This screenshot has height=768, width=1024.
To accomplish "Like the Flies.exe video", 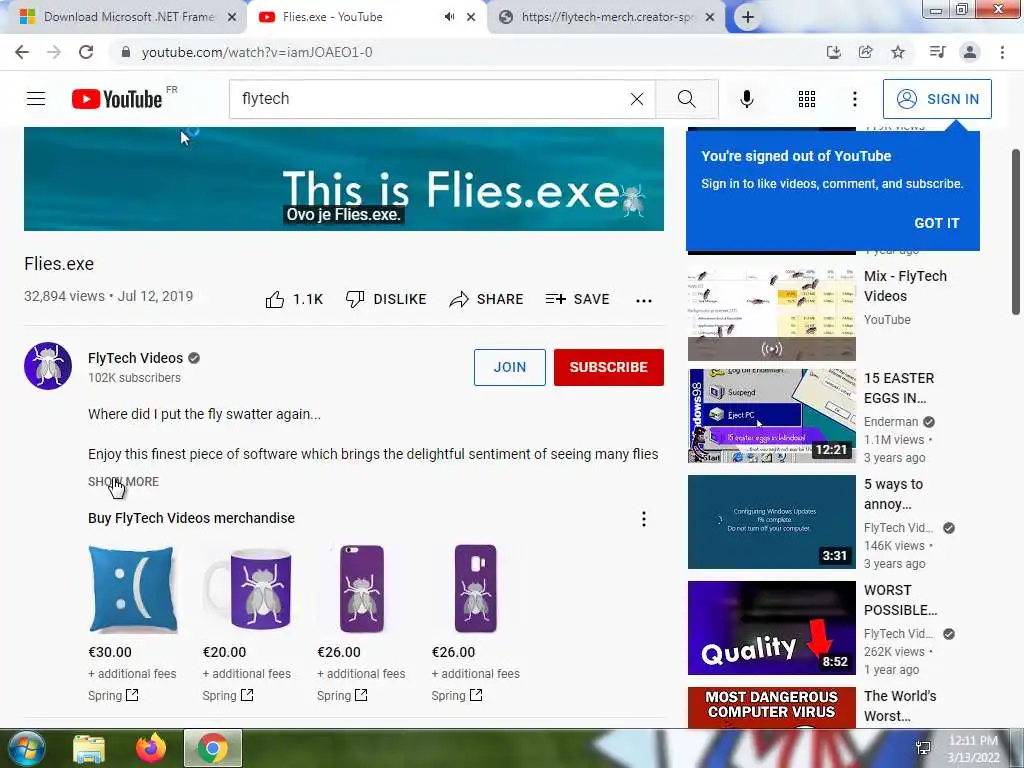I will [295, 299].
